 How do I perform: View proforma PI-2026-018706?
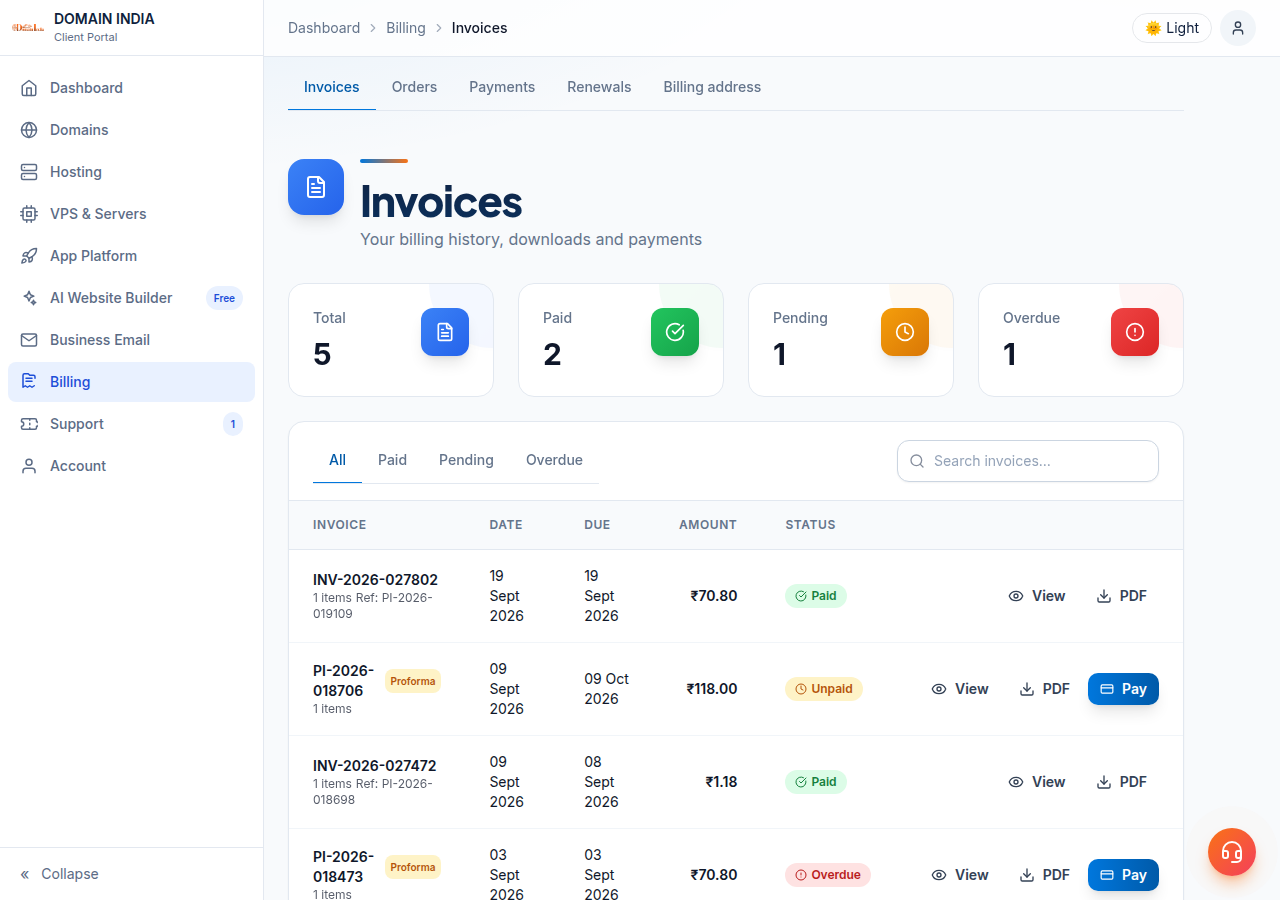click(960, 689)
